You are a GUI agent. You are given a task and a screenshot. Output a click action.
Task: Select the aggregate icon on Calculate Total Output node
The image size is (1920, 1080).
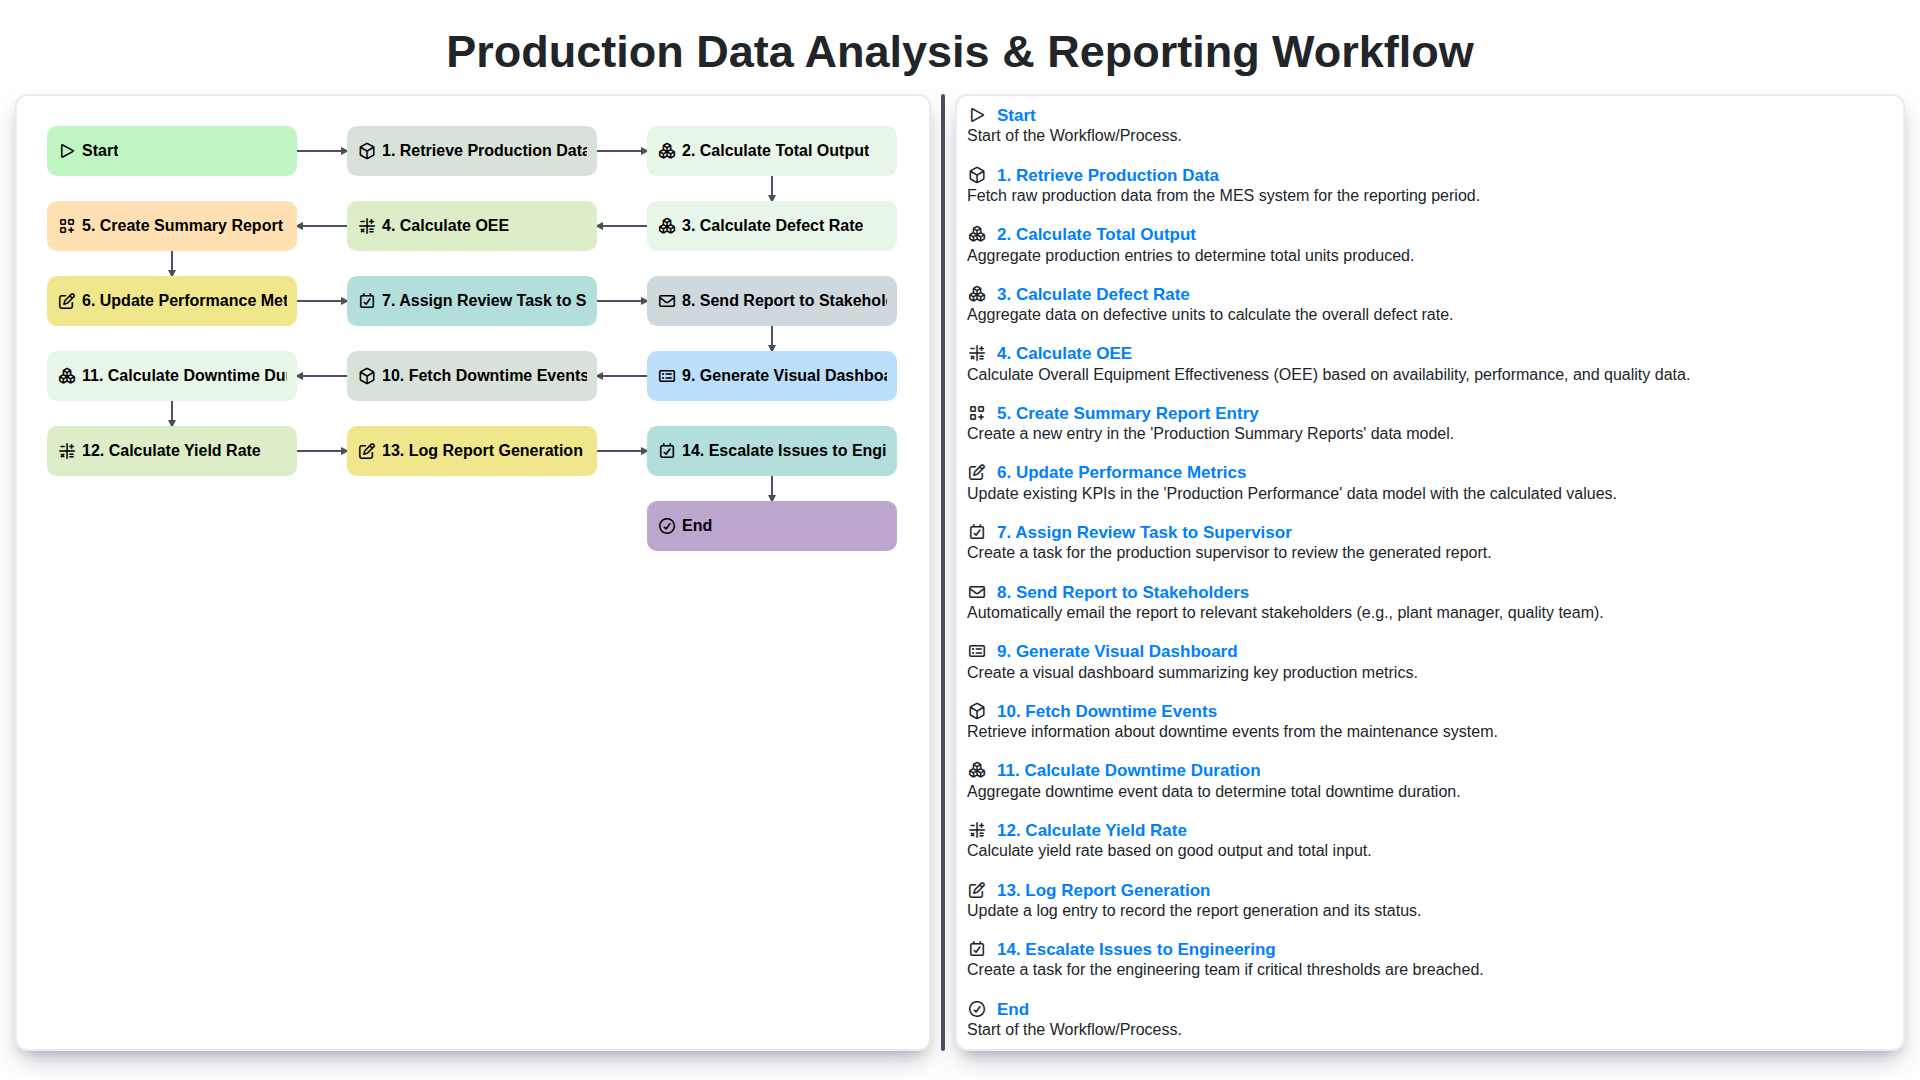[x=666, y=150]
